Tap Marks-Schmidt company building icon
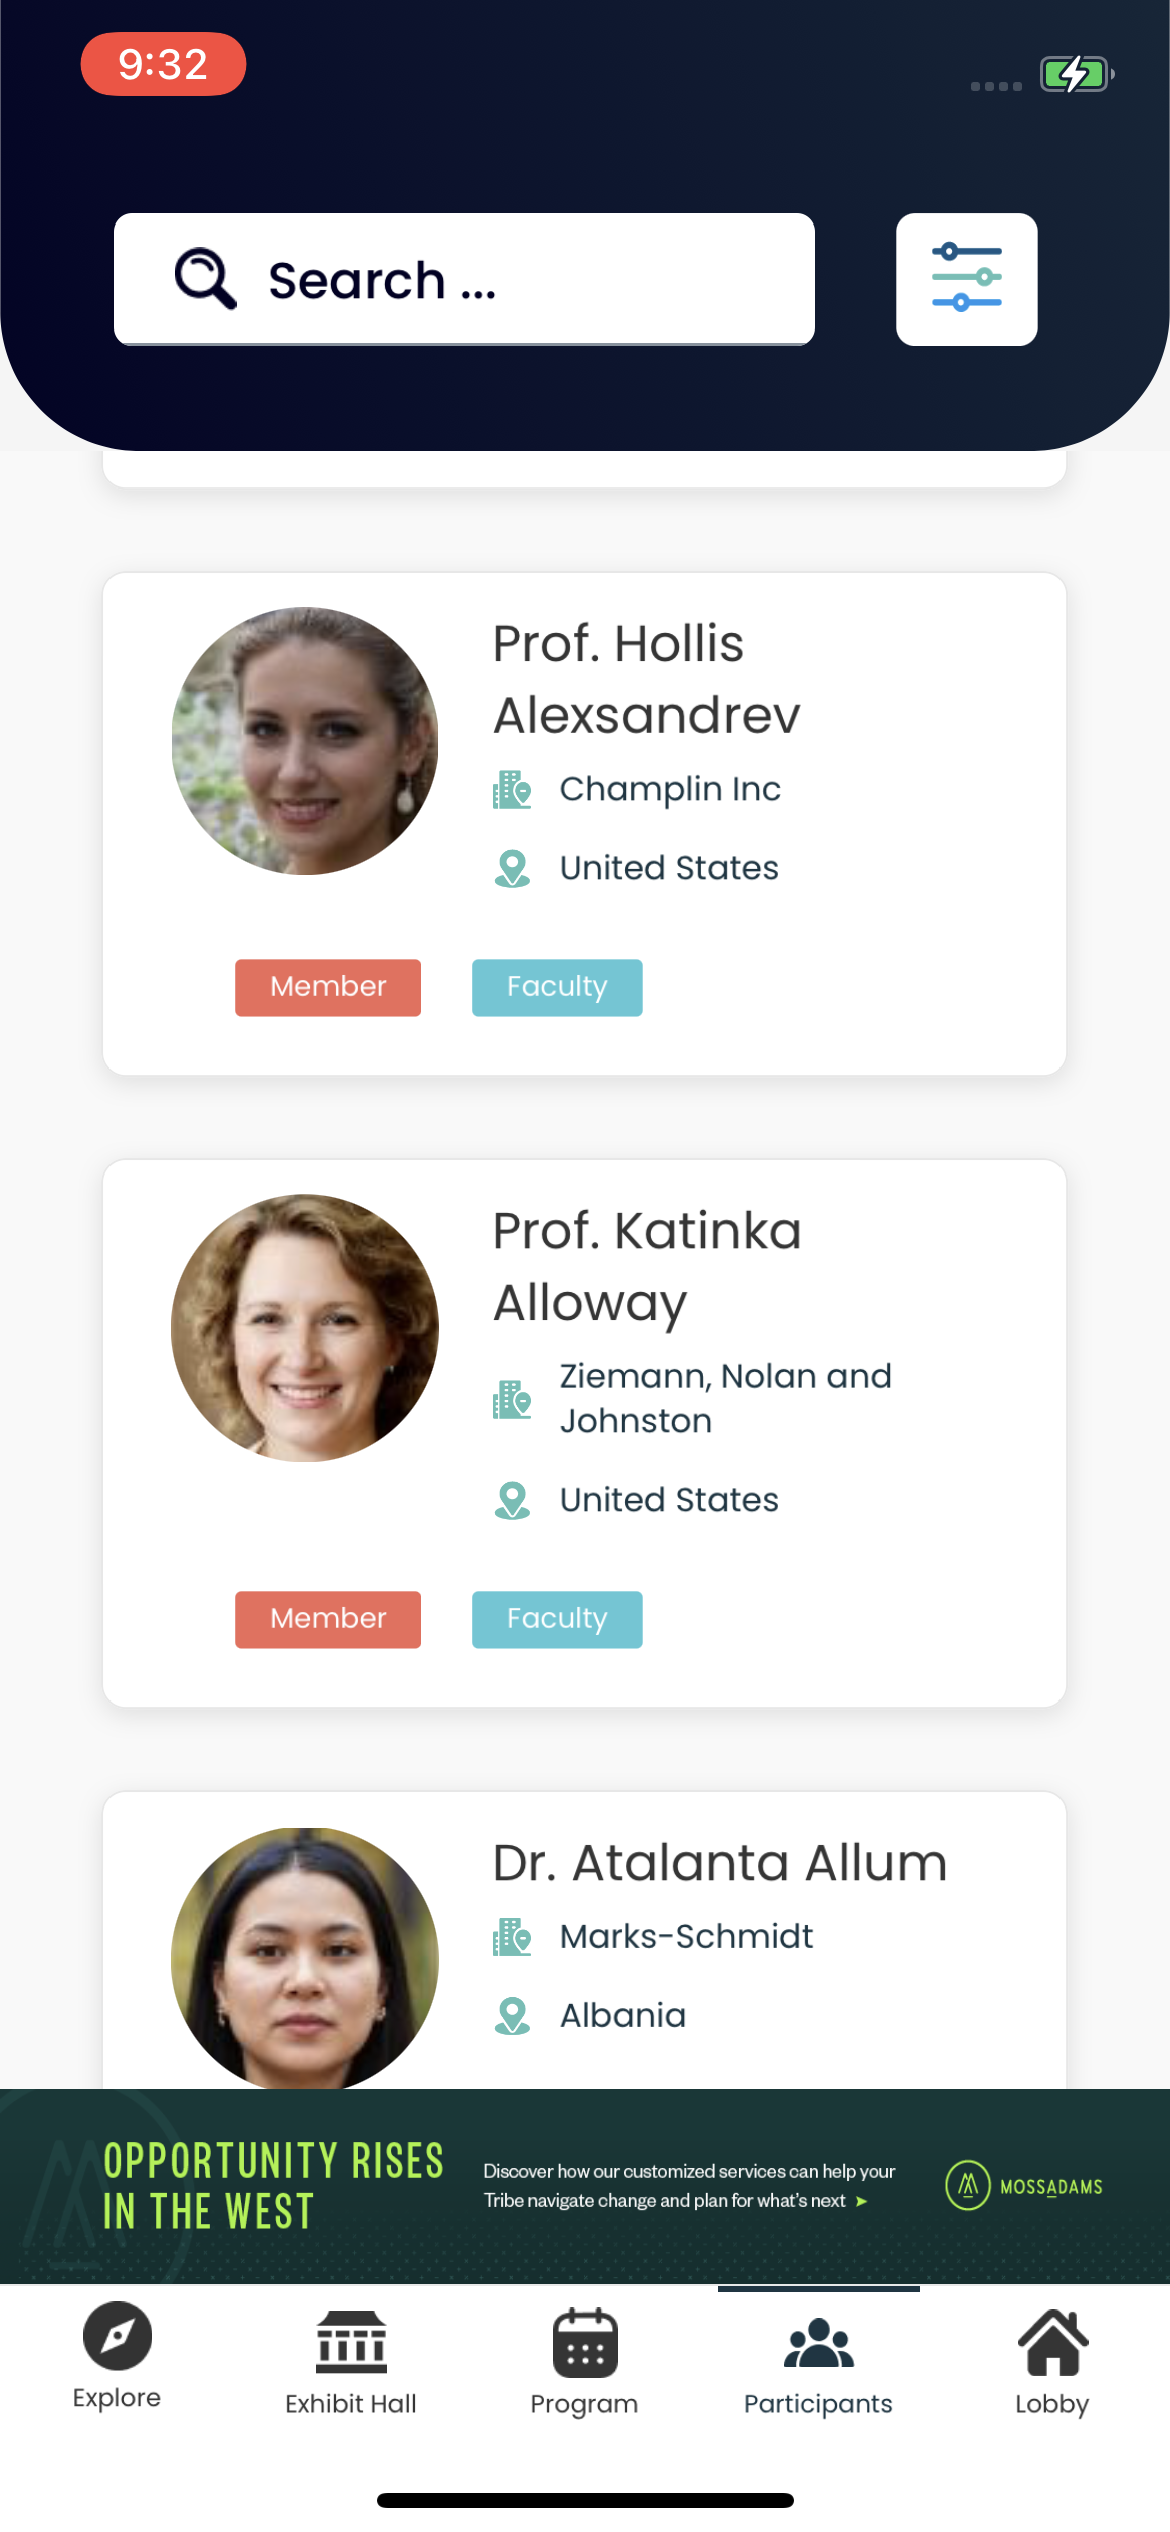 [x=512, y=1937]
